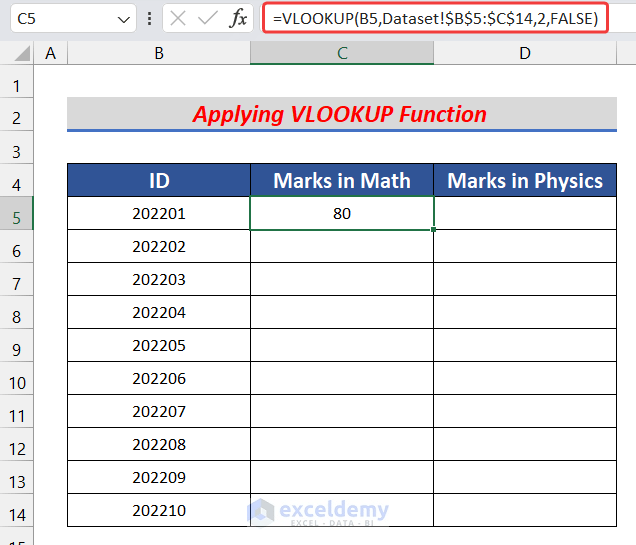636x545 pixels.
Task: Select Marks in Math cell for 202207
Action: click(x=342, y=412)
